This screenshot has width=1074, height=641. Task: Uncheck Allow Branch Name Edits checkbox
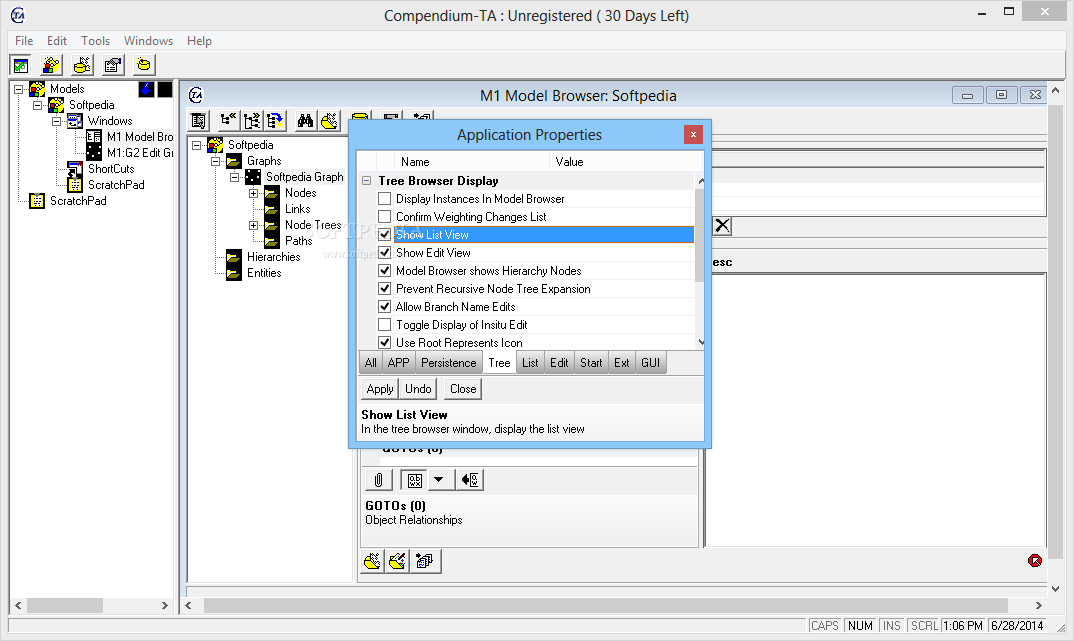385,307
